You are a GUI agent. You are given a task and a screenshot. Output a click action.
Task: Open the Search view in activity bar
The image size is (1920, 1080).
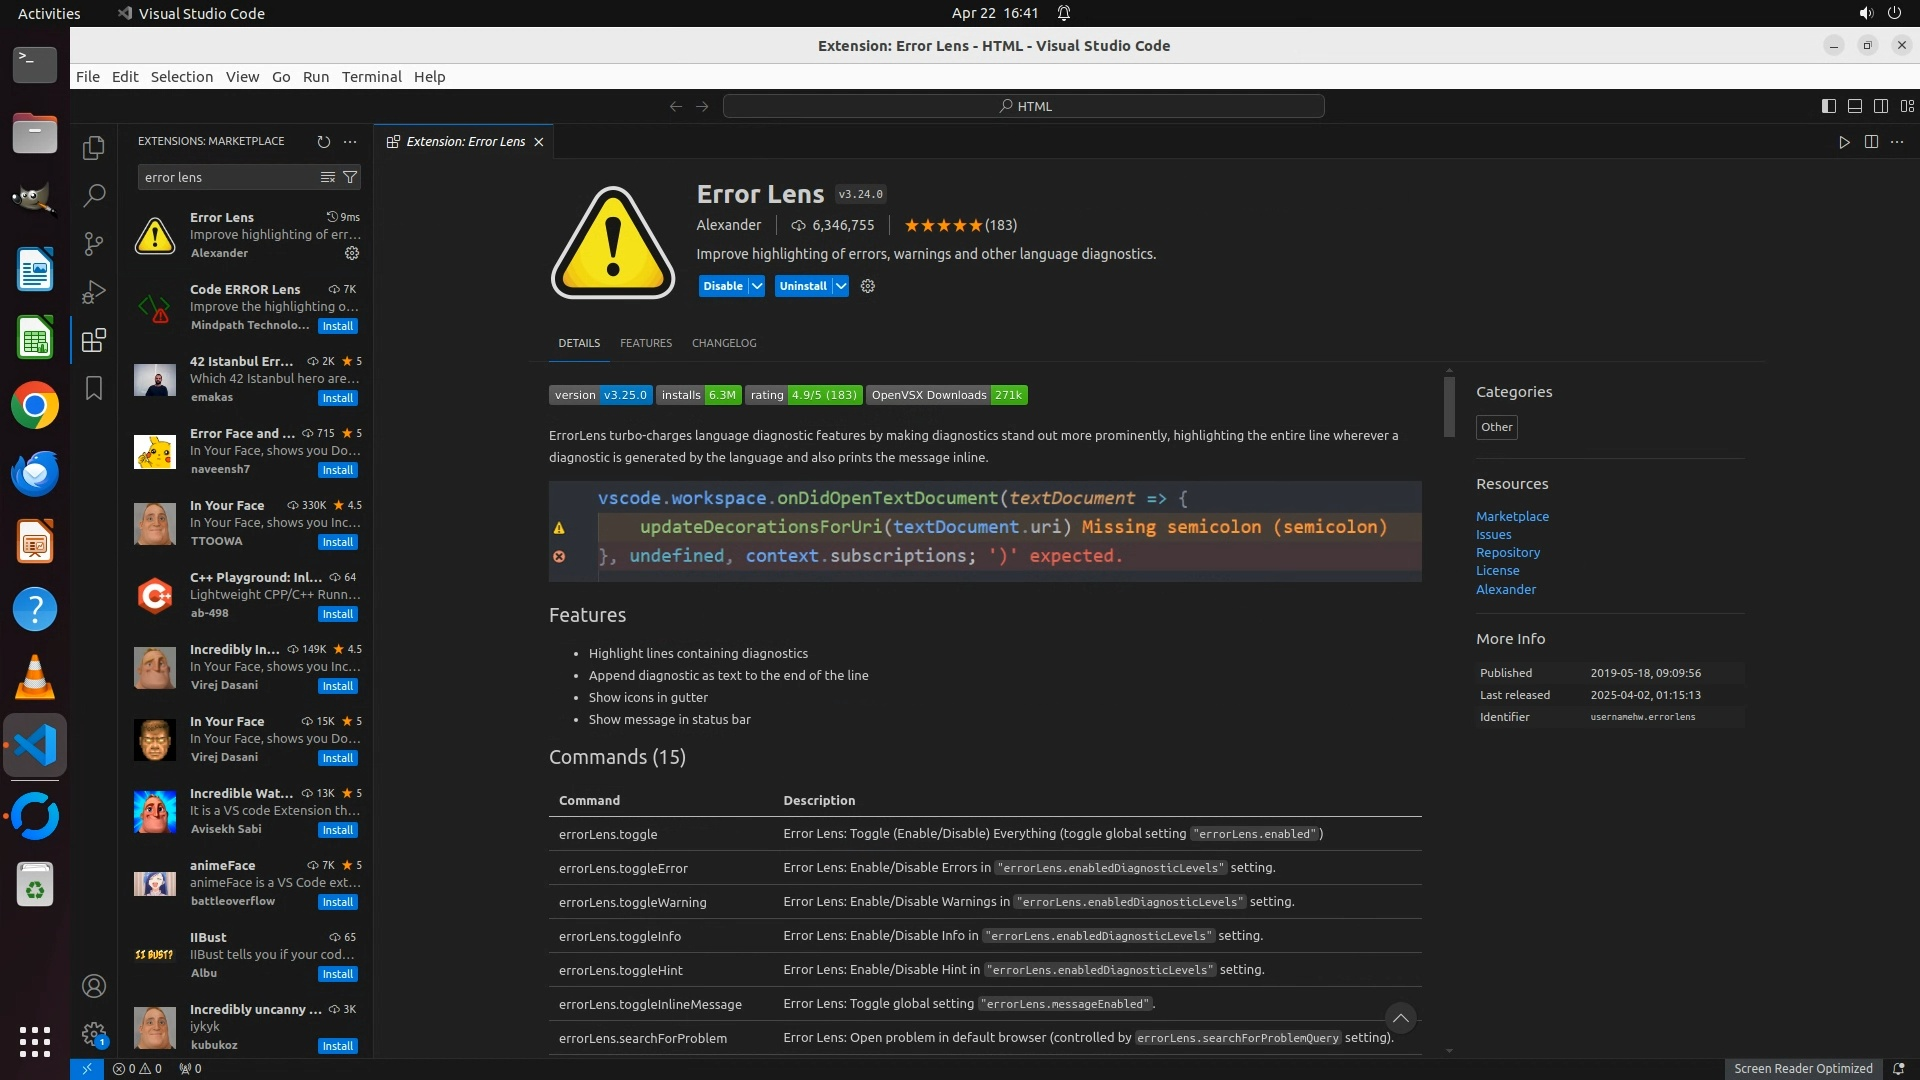tap(94, 195)
